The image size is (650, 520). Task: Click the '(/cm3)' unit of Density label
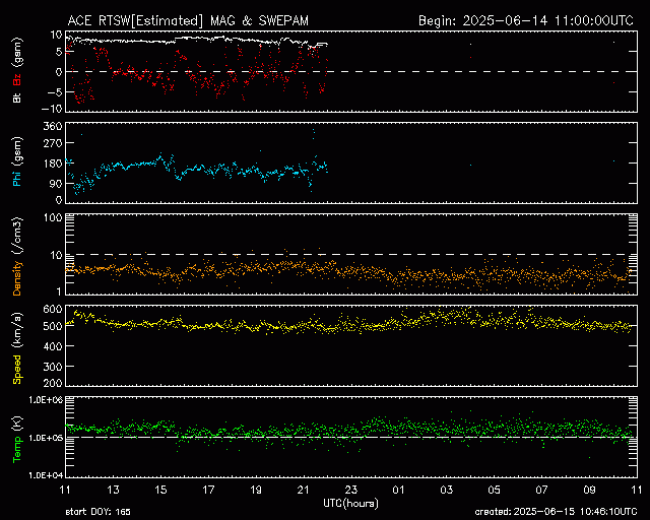[x=17, y=236]
